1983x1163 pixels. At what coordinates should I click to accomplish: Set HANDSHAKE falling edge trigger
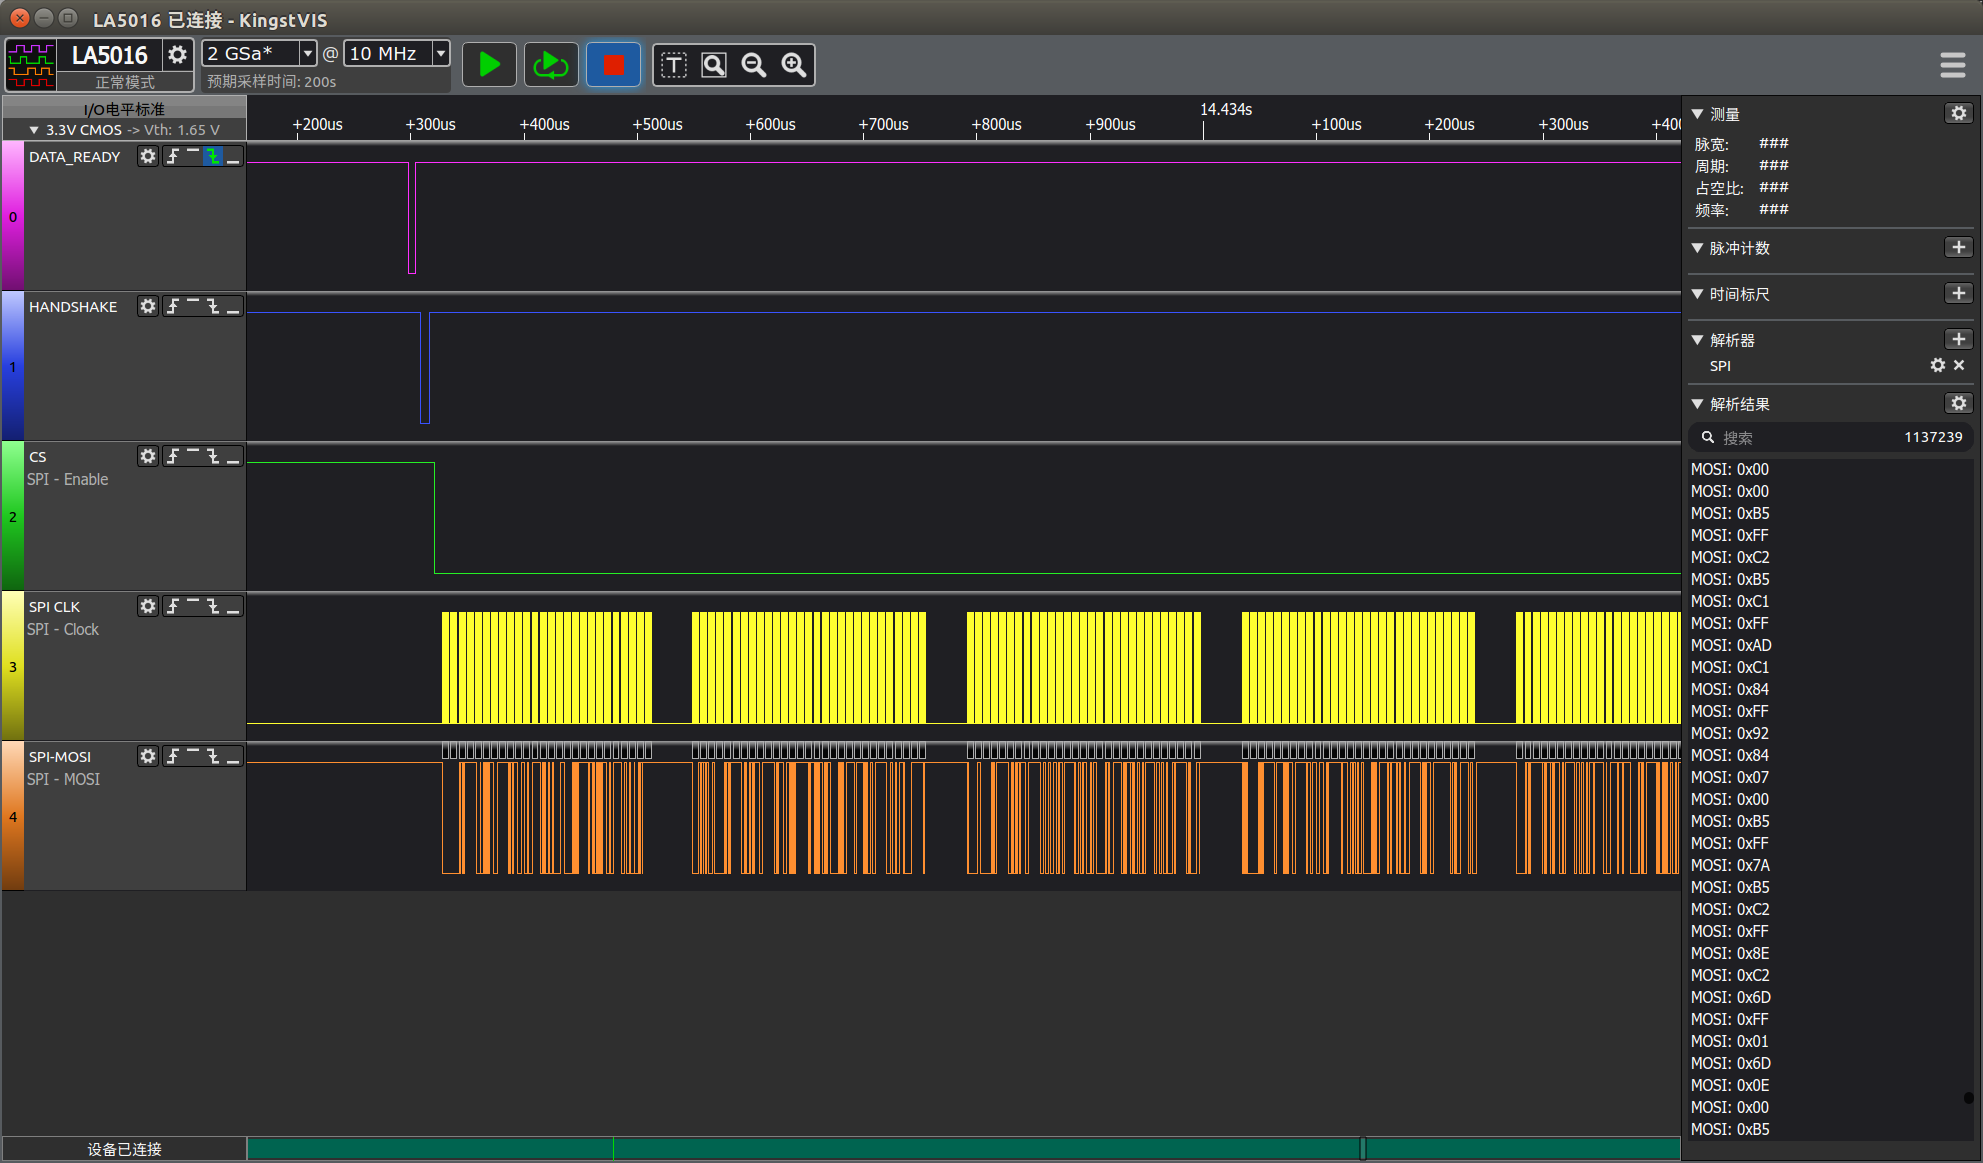click(x=213, y=306)
